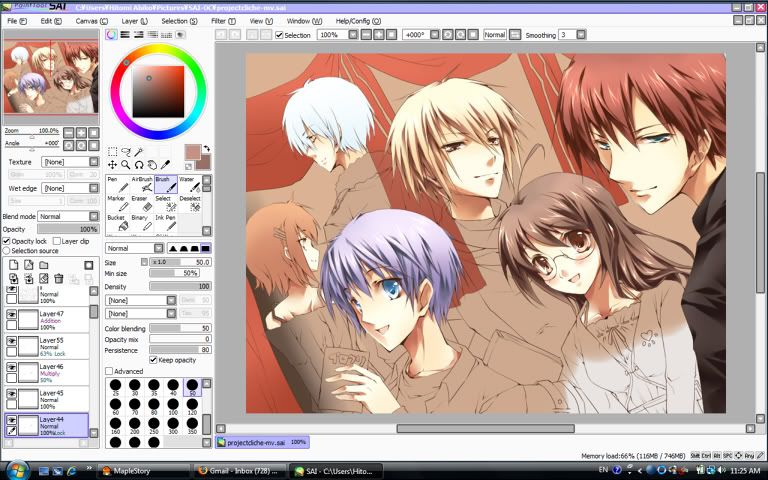Activate the move layer tool
Image resolution: width=768 pixels, height=480 pixels.
click(x=112, y=165)
